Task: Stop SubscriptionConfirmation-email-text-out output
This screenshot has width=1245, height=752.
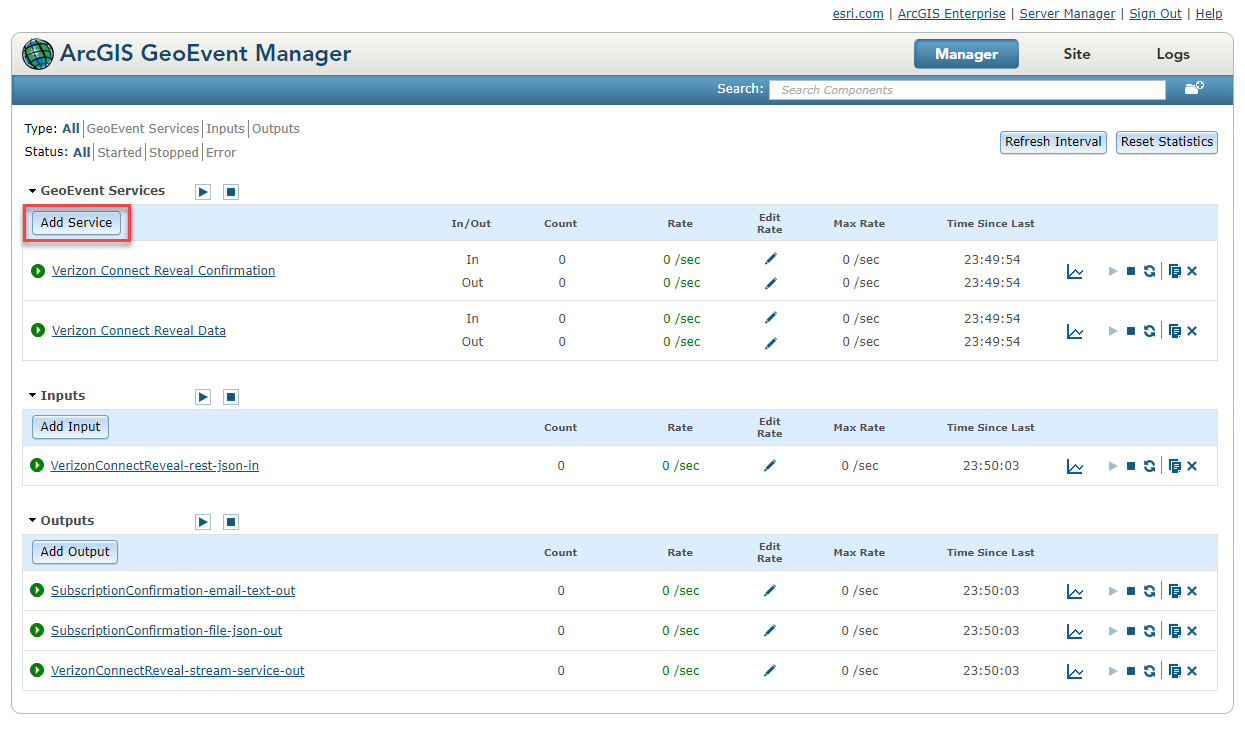Action: [1131, 591]
